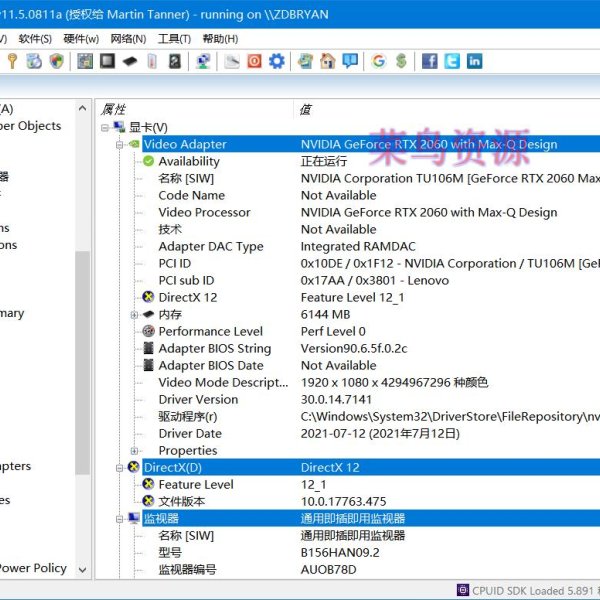Image resolution: width=600 pixels, height=600 pixels.
Task: Collapse the Video Adapter node
Action: tap(119, 145)
